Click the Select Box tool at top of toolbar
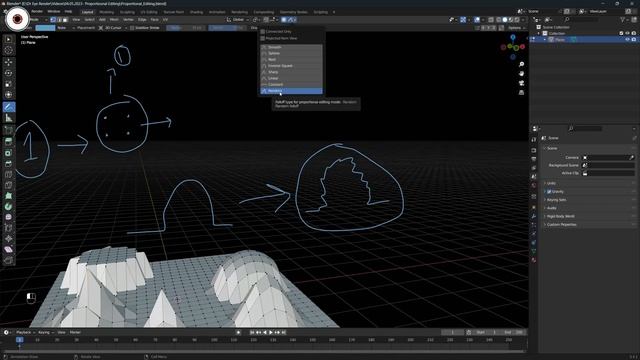Image resolution: width=640 pixels, height=360 pixels. click(9, 39)
